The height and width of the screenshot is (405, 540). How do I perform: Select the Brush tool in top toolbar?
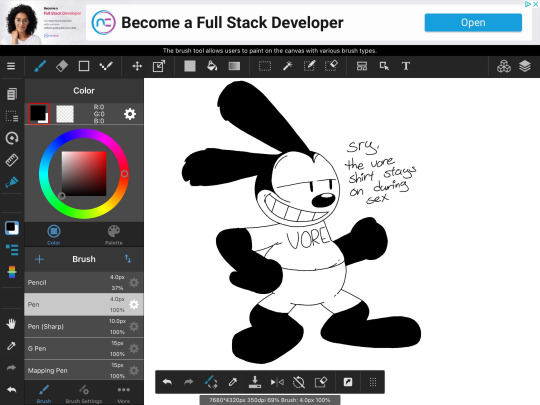40,66
